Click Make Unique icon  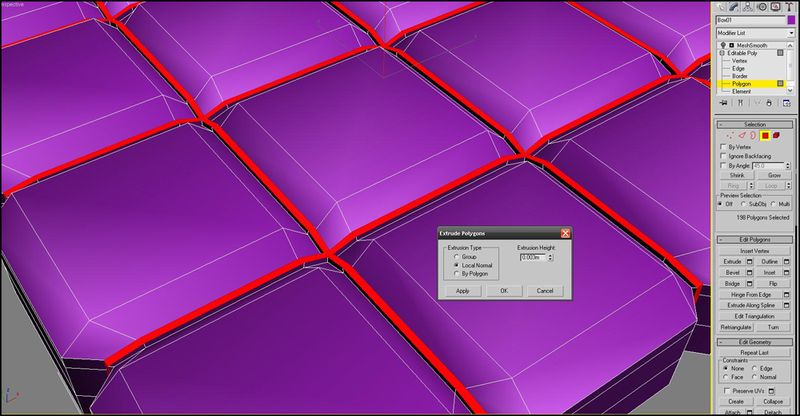coord(757,103)
